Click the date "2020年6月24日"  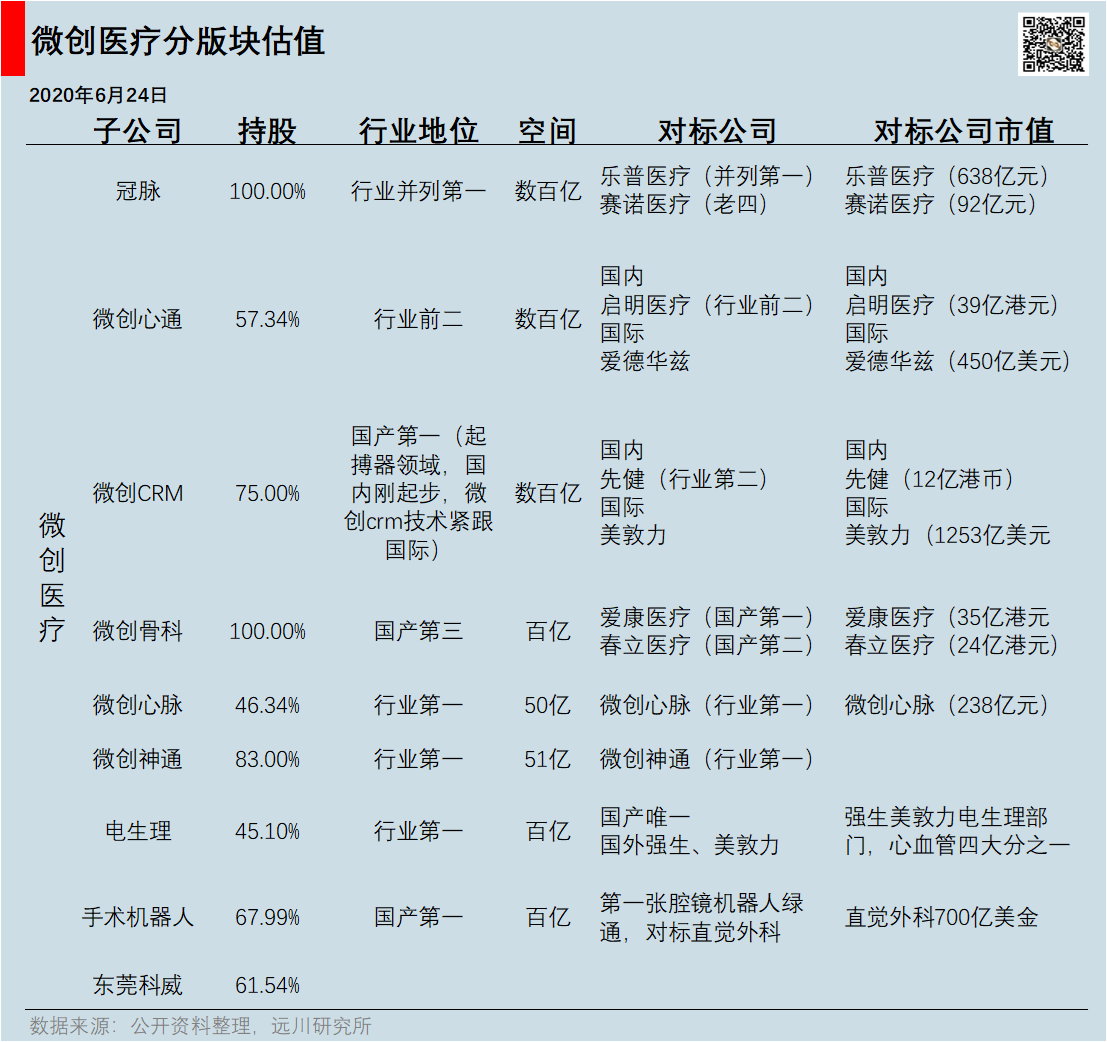click(x=98, y=95)
